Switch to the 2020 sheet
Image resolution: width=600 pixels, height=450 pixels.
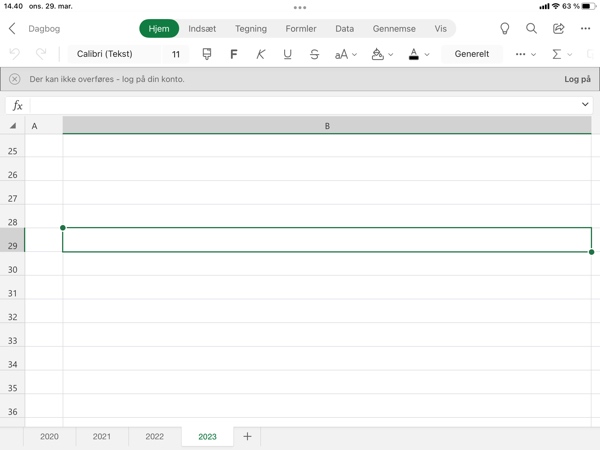pyautogui.click(x=49, y=437)
